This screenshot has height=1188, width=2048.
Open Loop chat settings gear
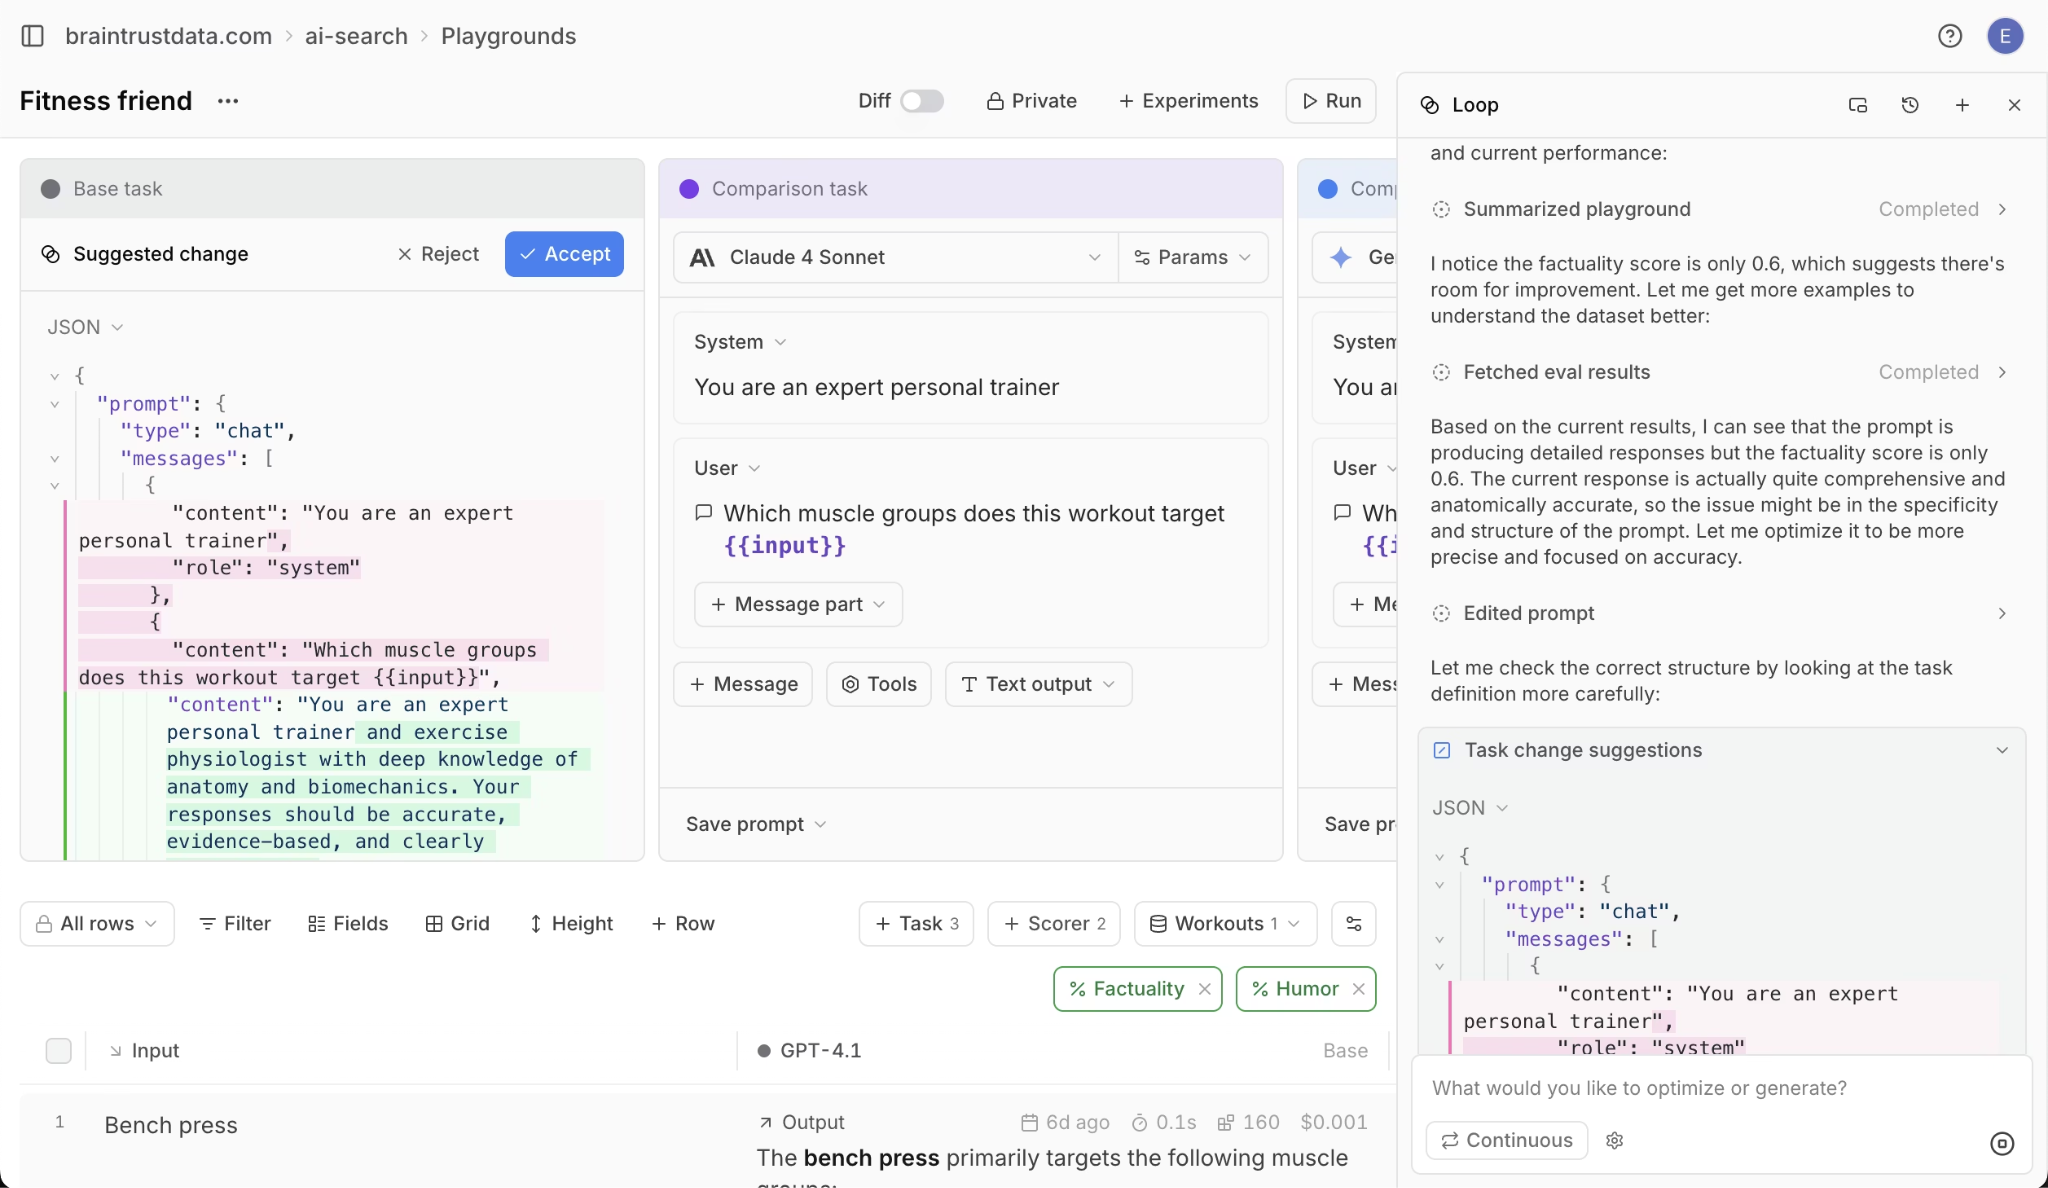coord(1614,1140)
